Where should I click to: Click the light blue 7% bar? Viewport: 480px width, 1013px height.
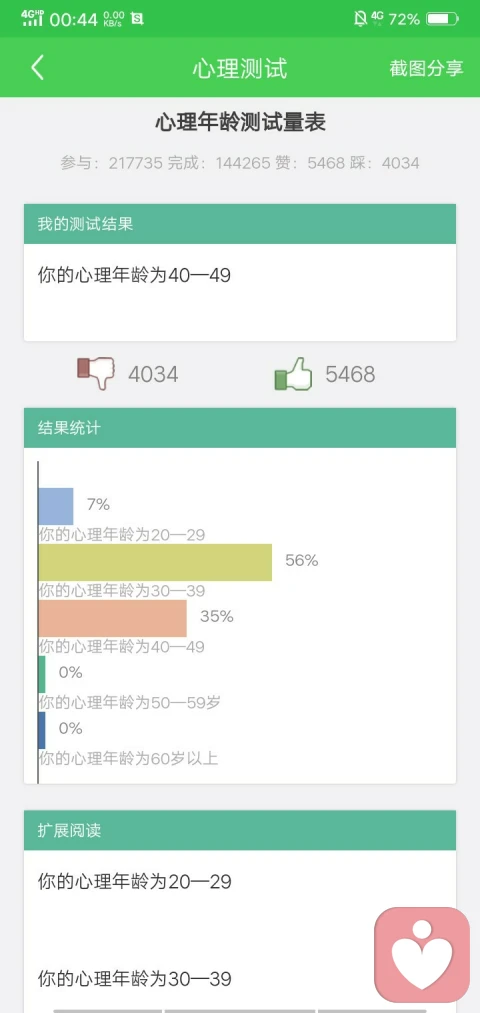click(56, 506)
